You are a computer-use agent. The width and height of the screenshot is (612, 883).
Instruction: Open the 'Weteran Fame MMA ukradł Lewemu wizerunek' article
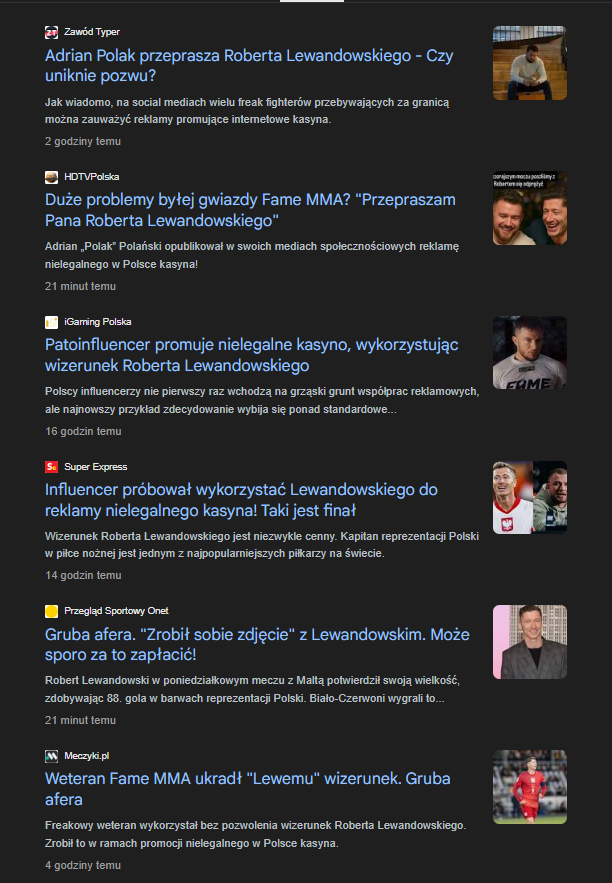248,789
